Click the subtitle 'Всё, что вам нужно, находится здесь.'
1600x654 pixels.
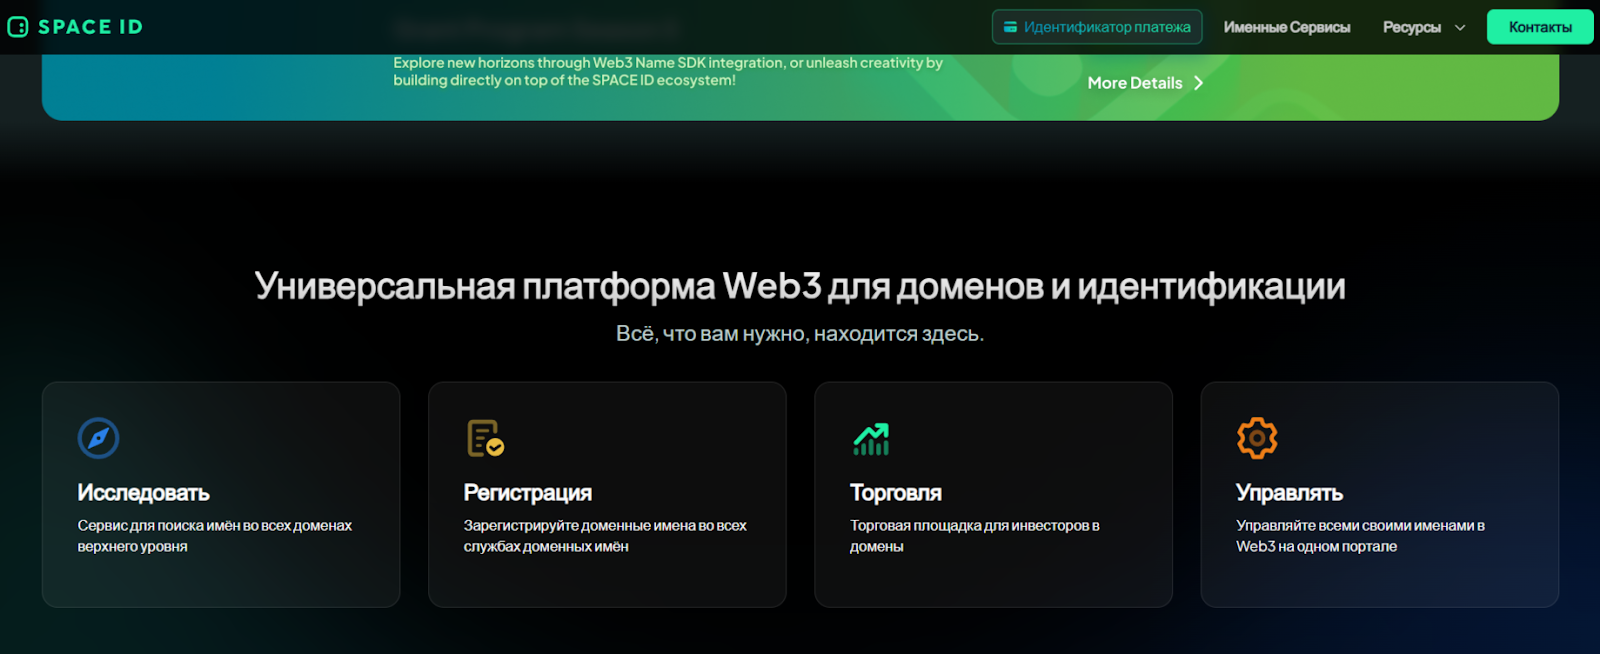800,334
